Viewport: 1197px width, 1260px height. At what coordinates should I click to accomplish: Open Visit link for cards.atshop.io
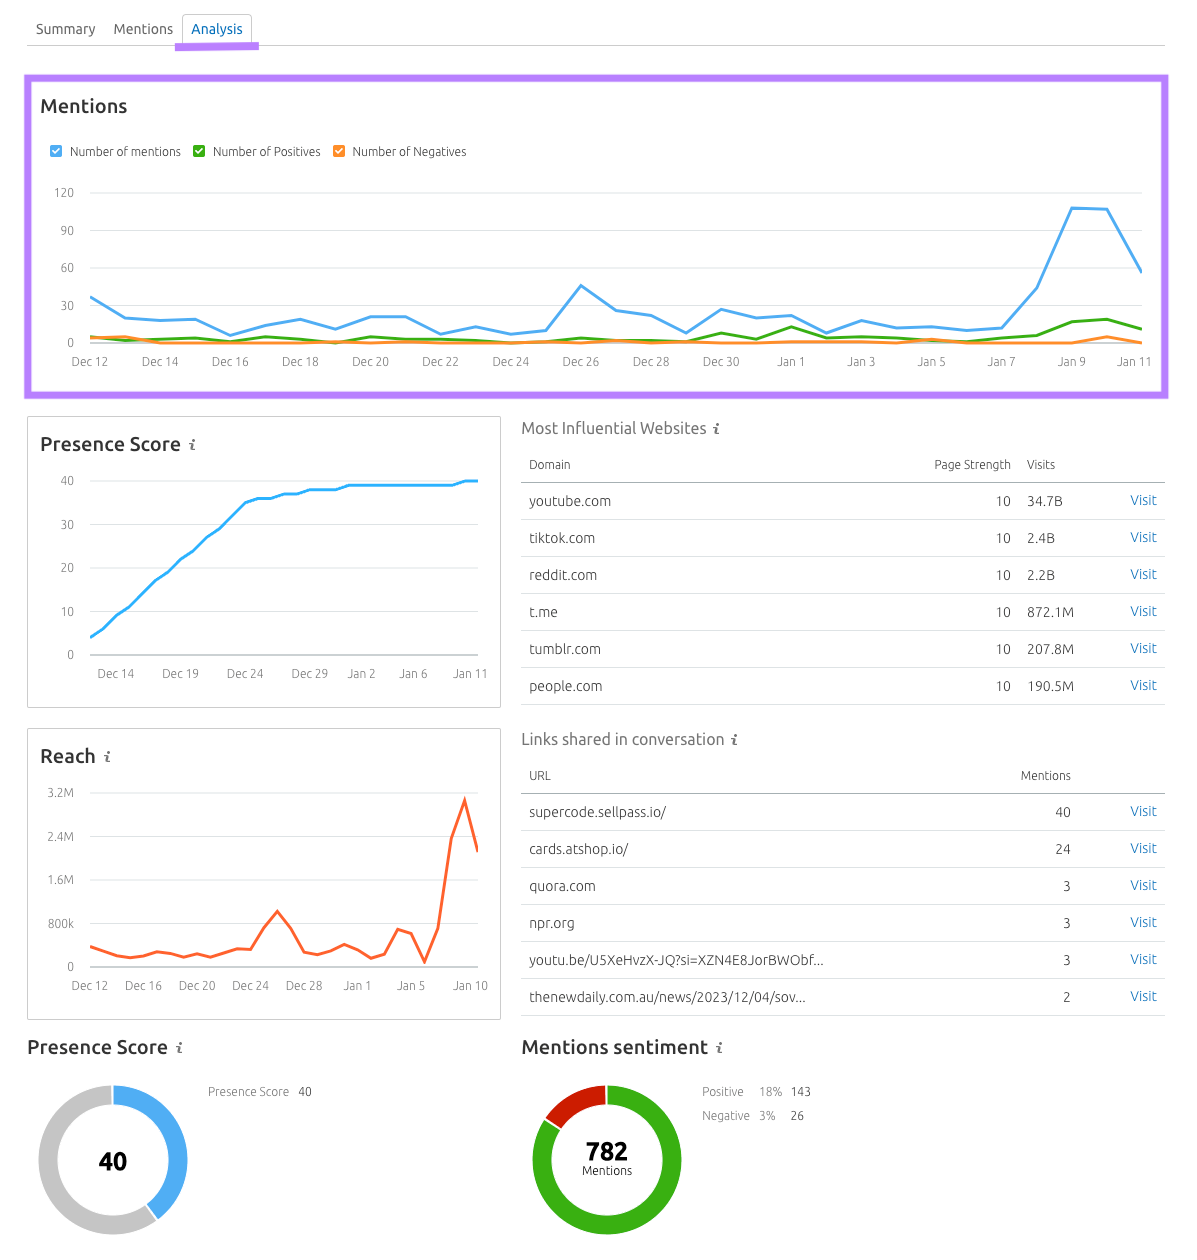click(x=1143, y=849)
